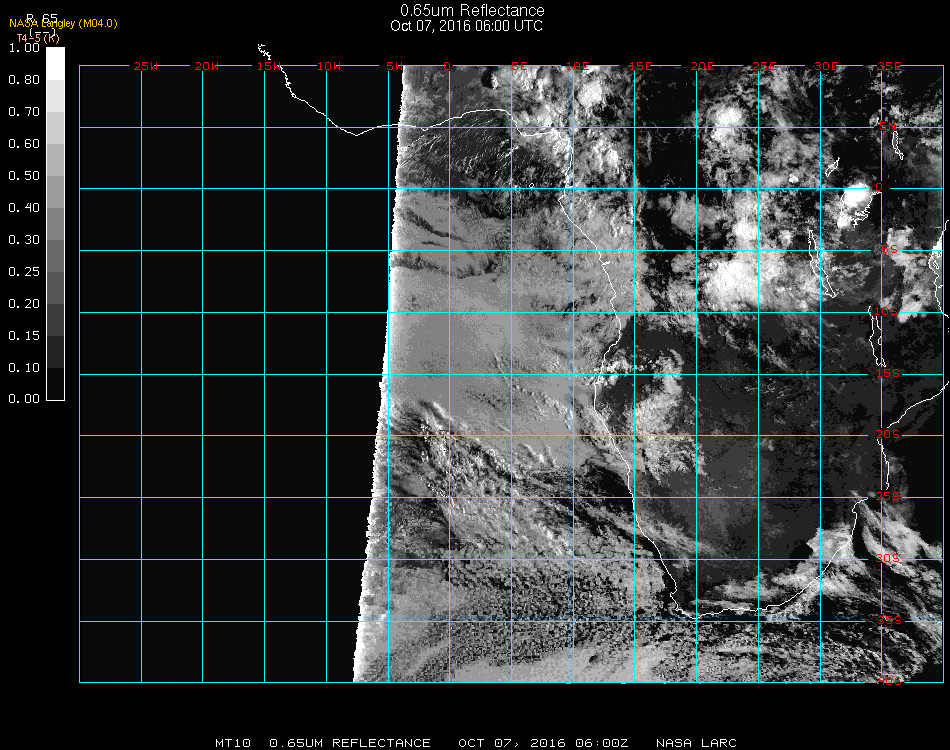Click the "25E" longitude label
950x750 pixels.
tap(765, 66)
